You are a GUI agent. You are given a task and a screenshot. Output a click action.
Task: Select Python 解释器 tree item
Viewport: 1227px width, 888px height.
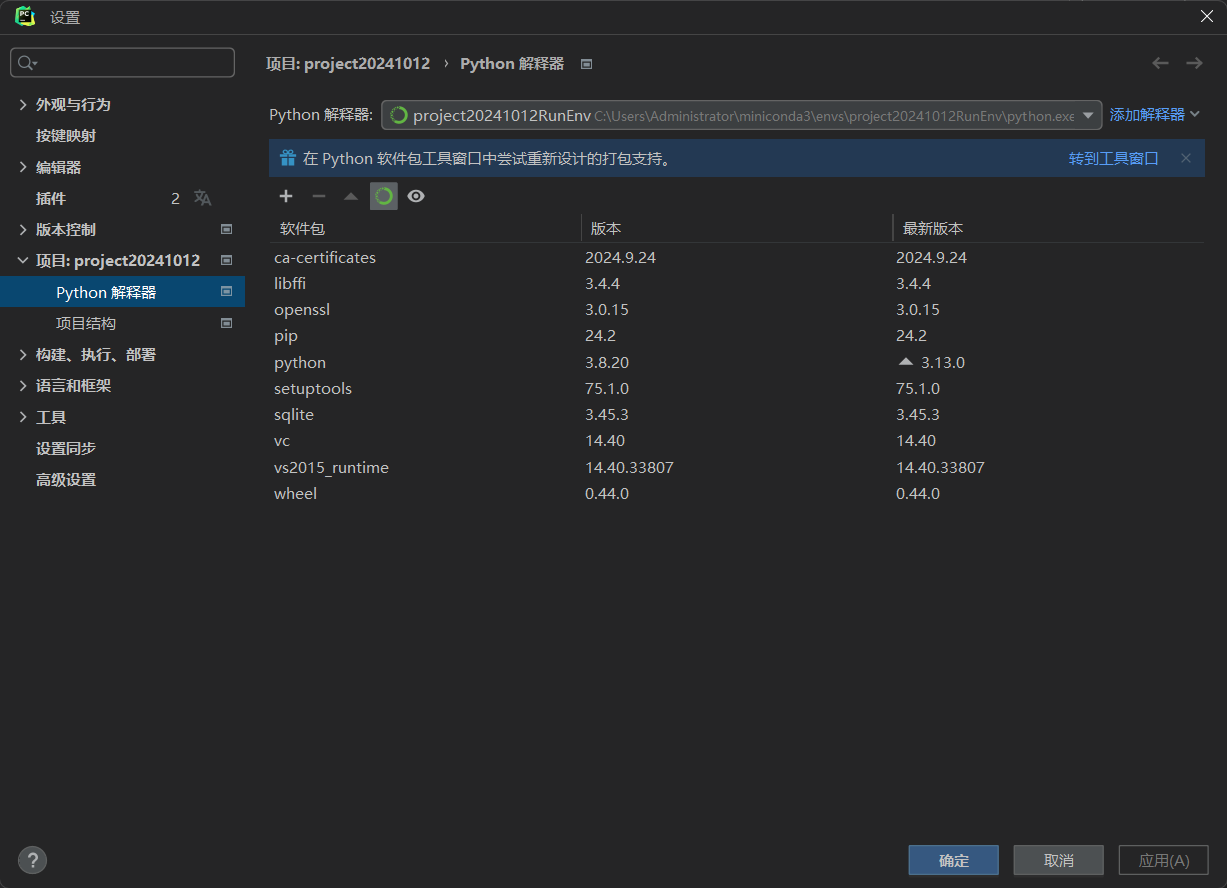click(x=122, y=292)
